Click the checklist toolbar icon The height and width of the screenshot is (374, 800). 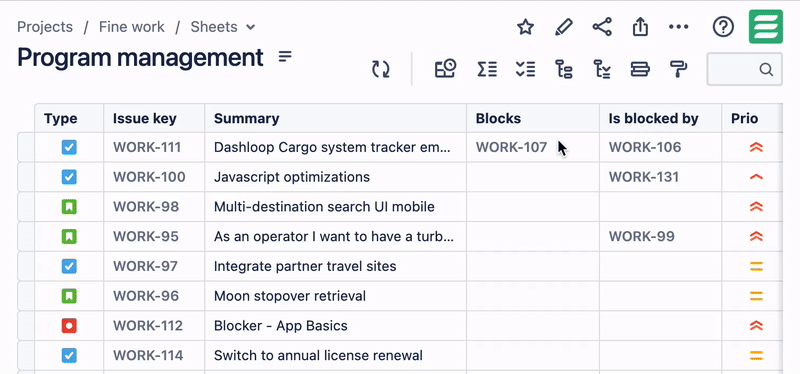526,69
